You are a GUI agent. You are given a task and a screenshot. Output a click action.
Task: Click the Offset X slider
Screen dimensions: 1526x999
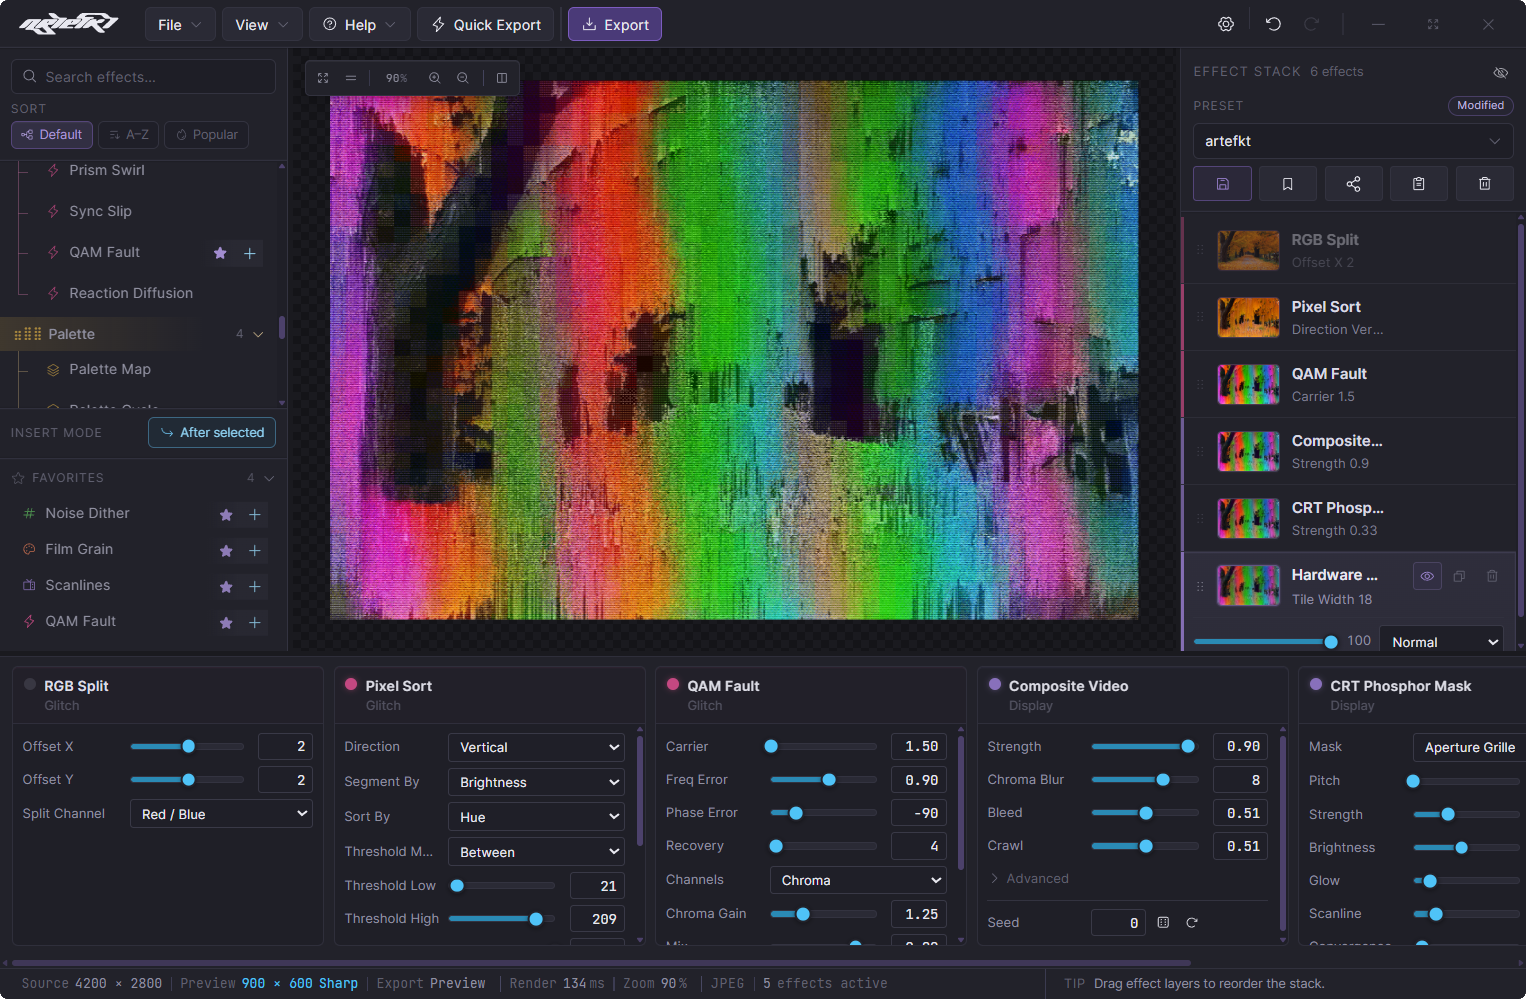[x=188, y=746]
